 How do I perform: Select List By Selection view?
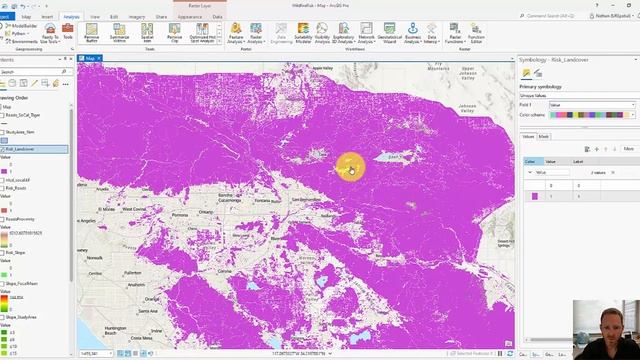[23, 84]
